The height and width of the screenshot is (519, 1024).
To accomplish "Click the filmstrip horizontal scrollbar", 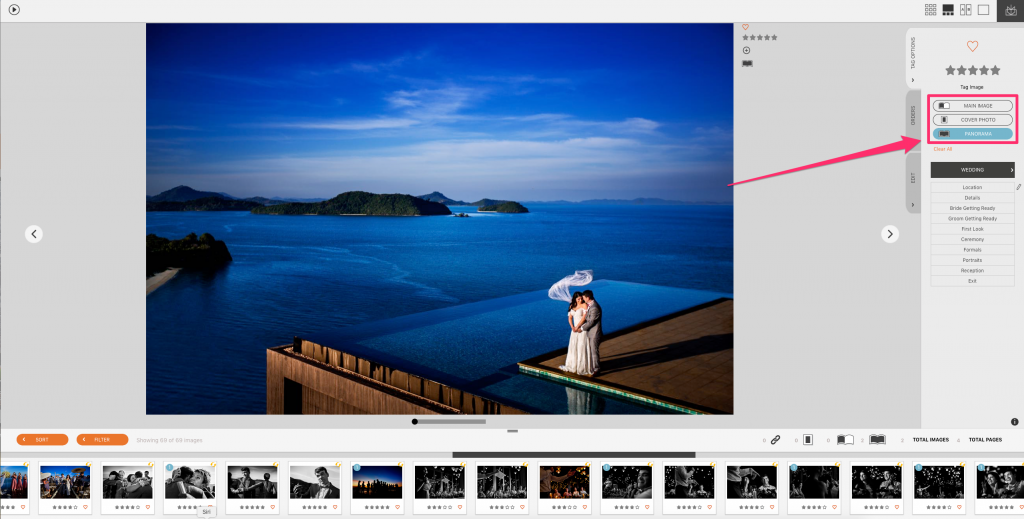I will [573, 455].
